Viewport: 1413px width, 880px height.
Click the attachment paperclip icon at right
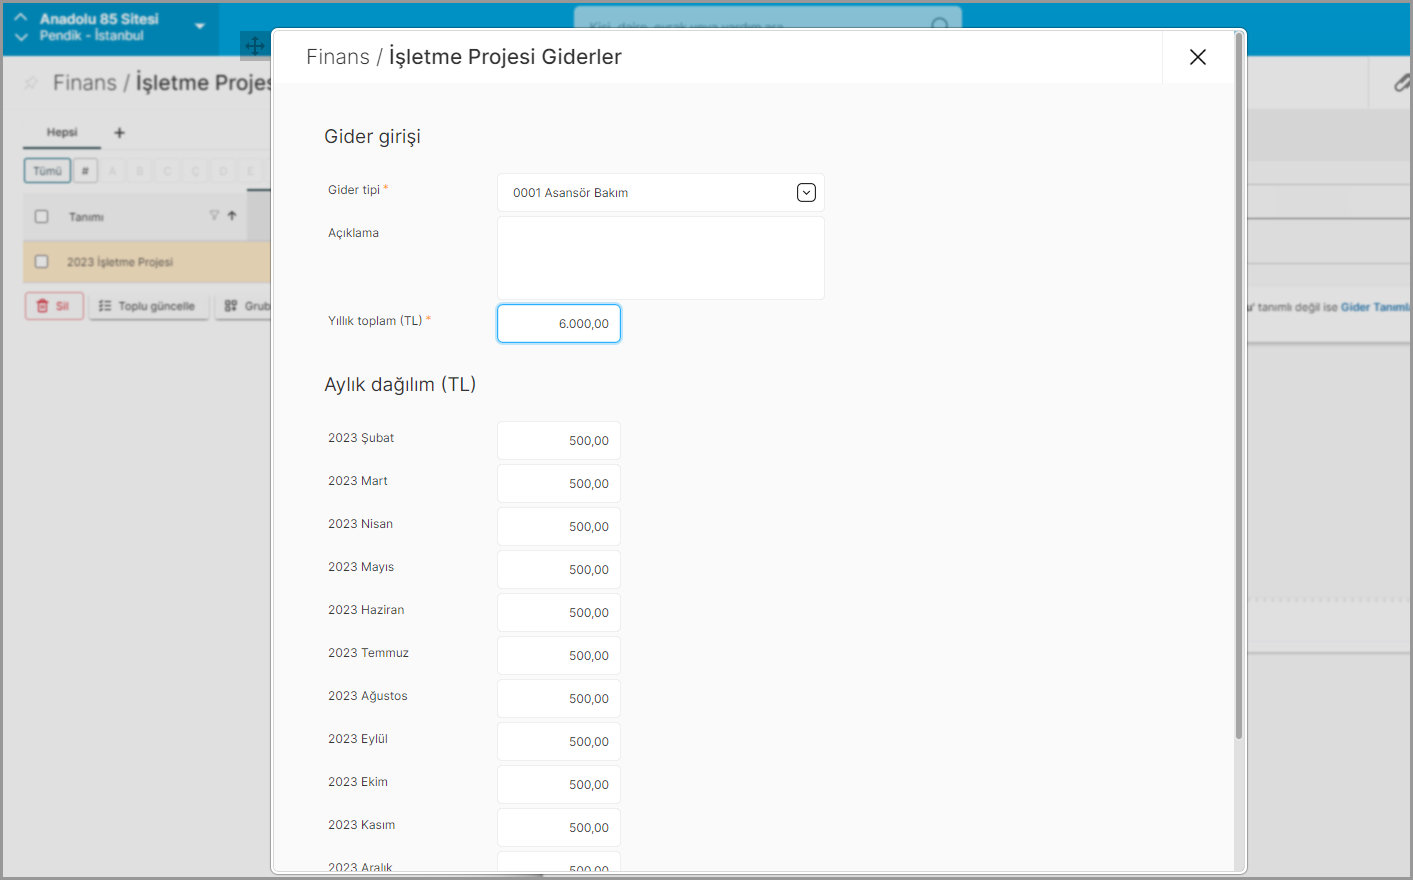tap(1402, 83)
